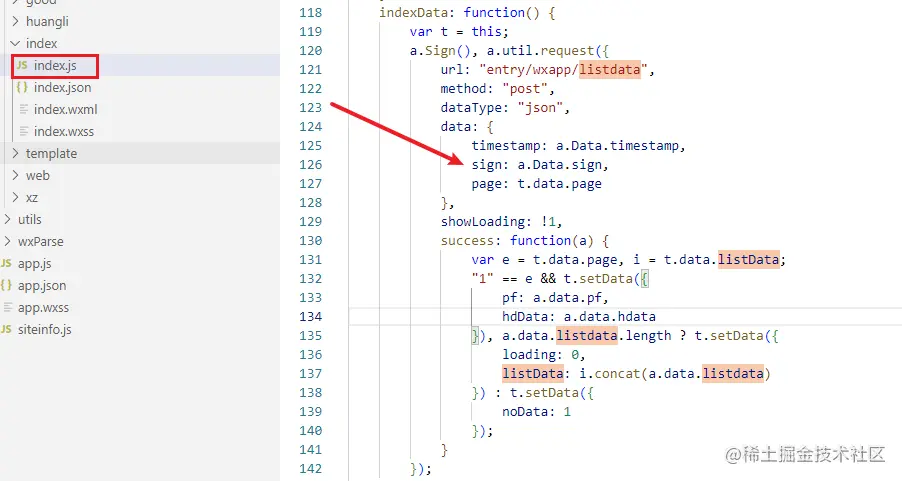Click JS icon beside siteinfo.js
The image size is (902, 481).
coord(6,329)
